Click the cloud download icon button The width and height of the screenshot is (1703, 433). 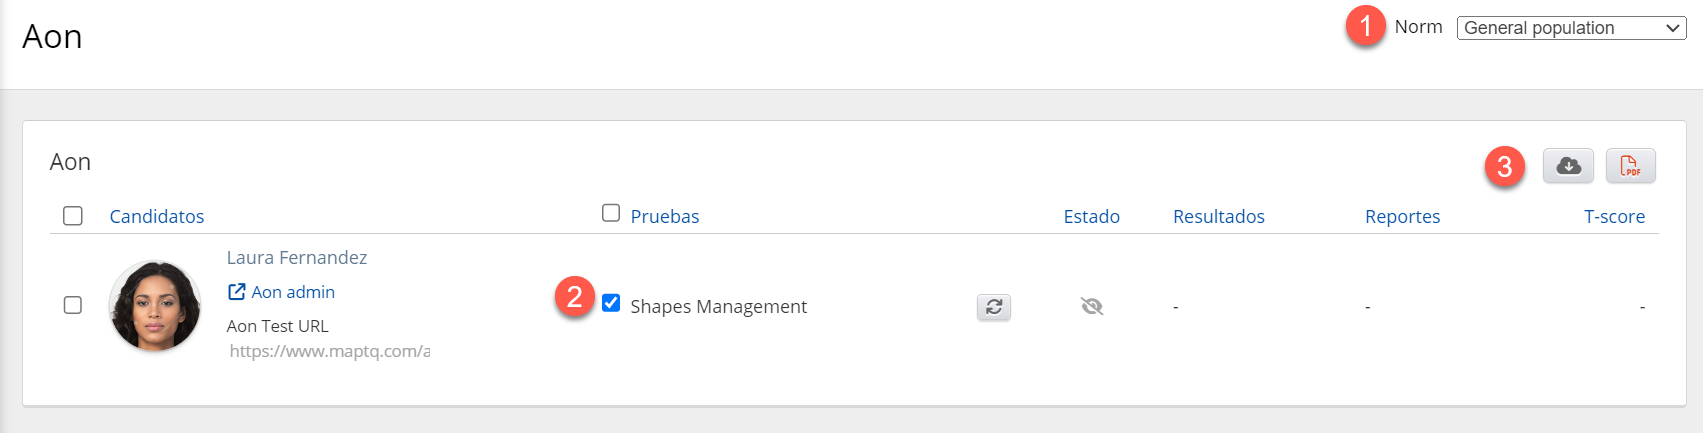[1568, 166]
